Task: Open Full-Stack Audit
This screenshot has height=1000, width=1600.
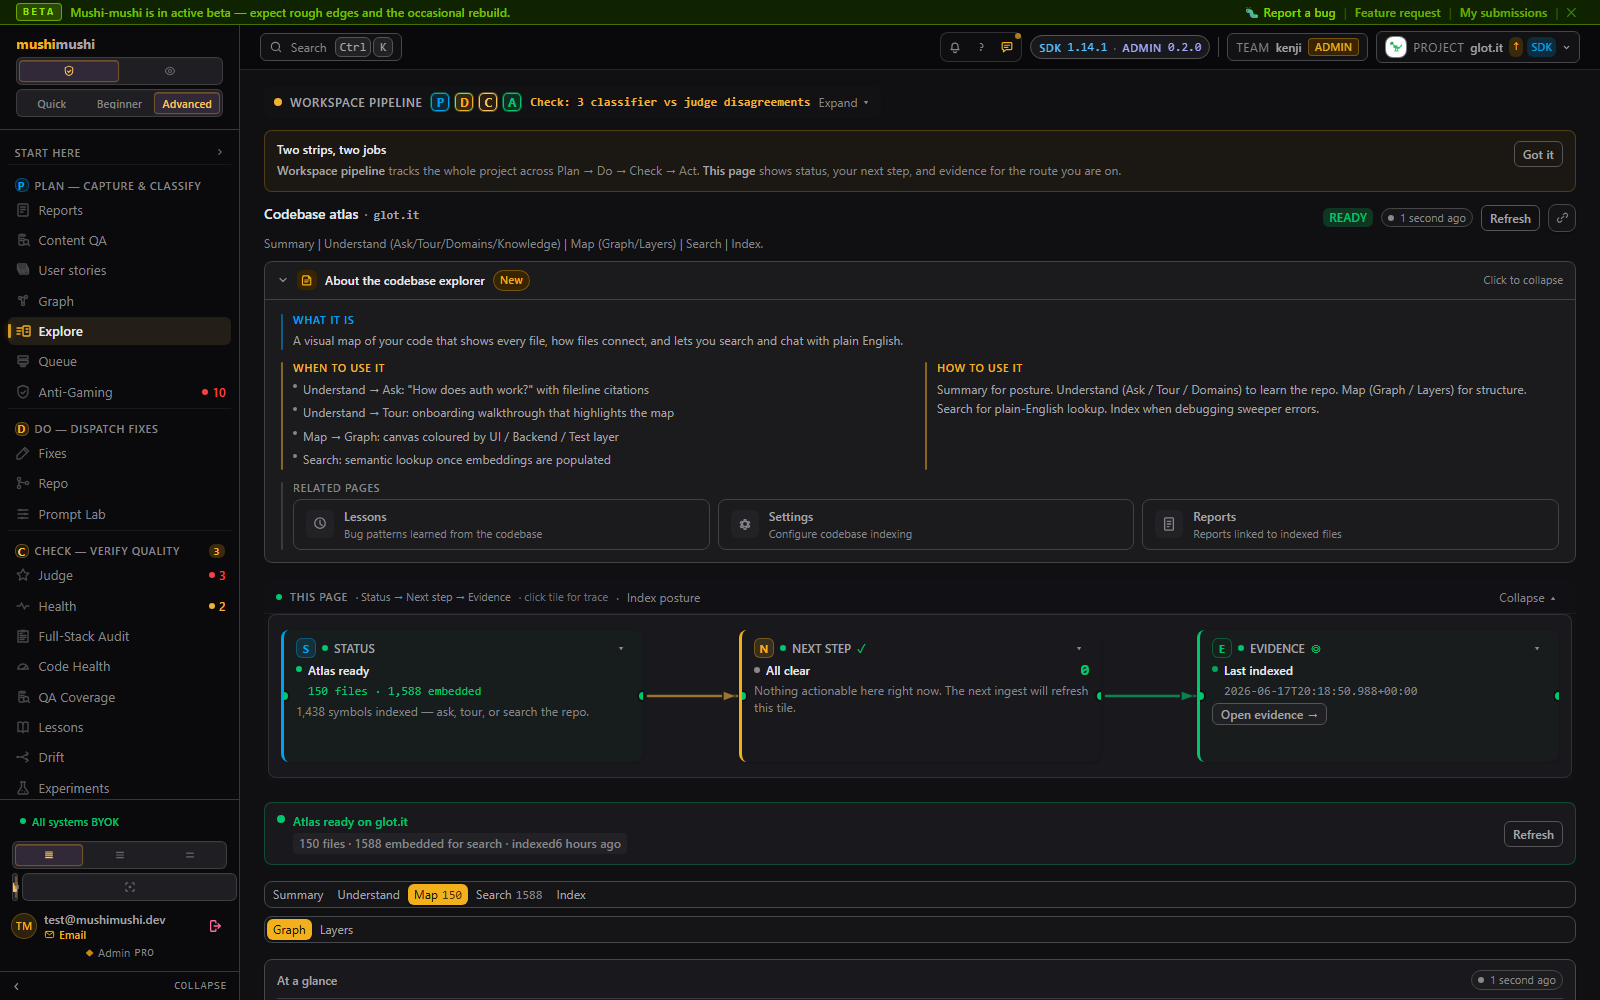Action: (x=119, y=637)
